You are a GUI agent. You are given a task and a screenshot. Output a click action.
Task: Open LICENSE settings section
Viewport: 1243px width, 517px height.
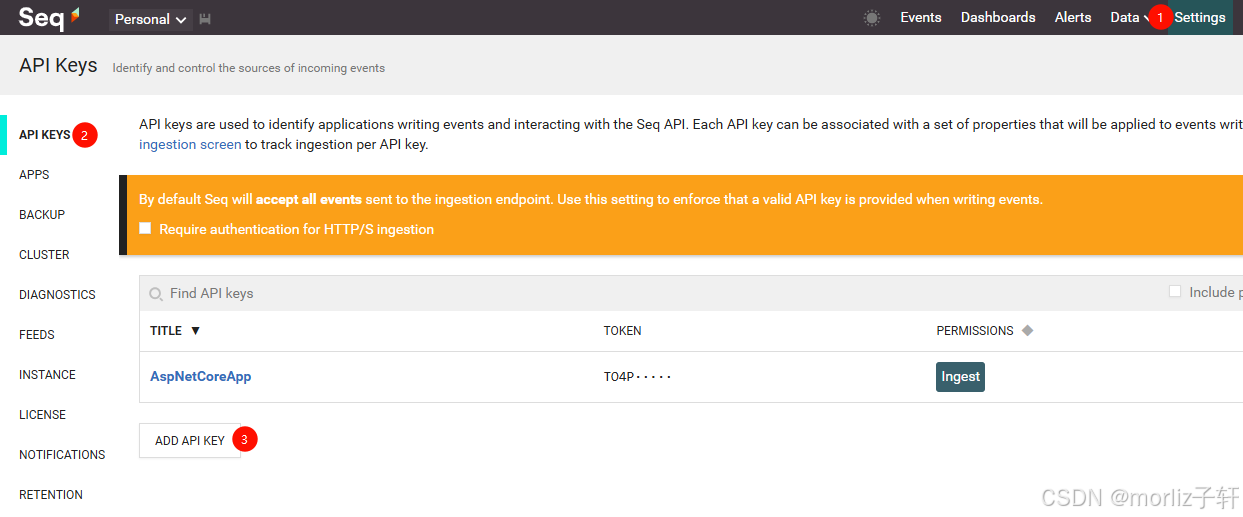(x=42, y=415)
